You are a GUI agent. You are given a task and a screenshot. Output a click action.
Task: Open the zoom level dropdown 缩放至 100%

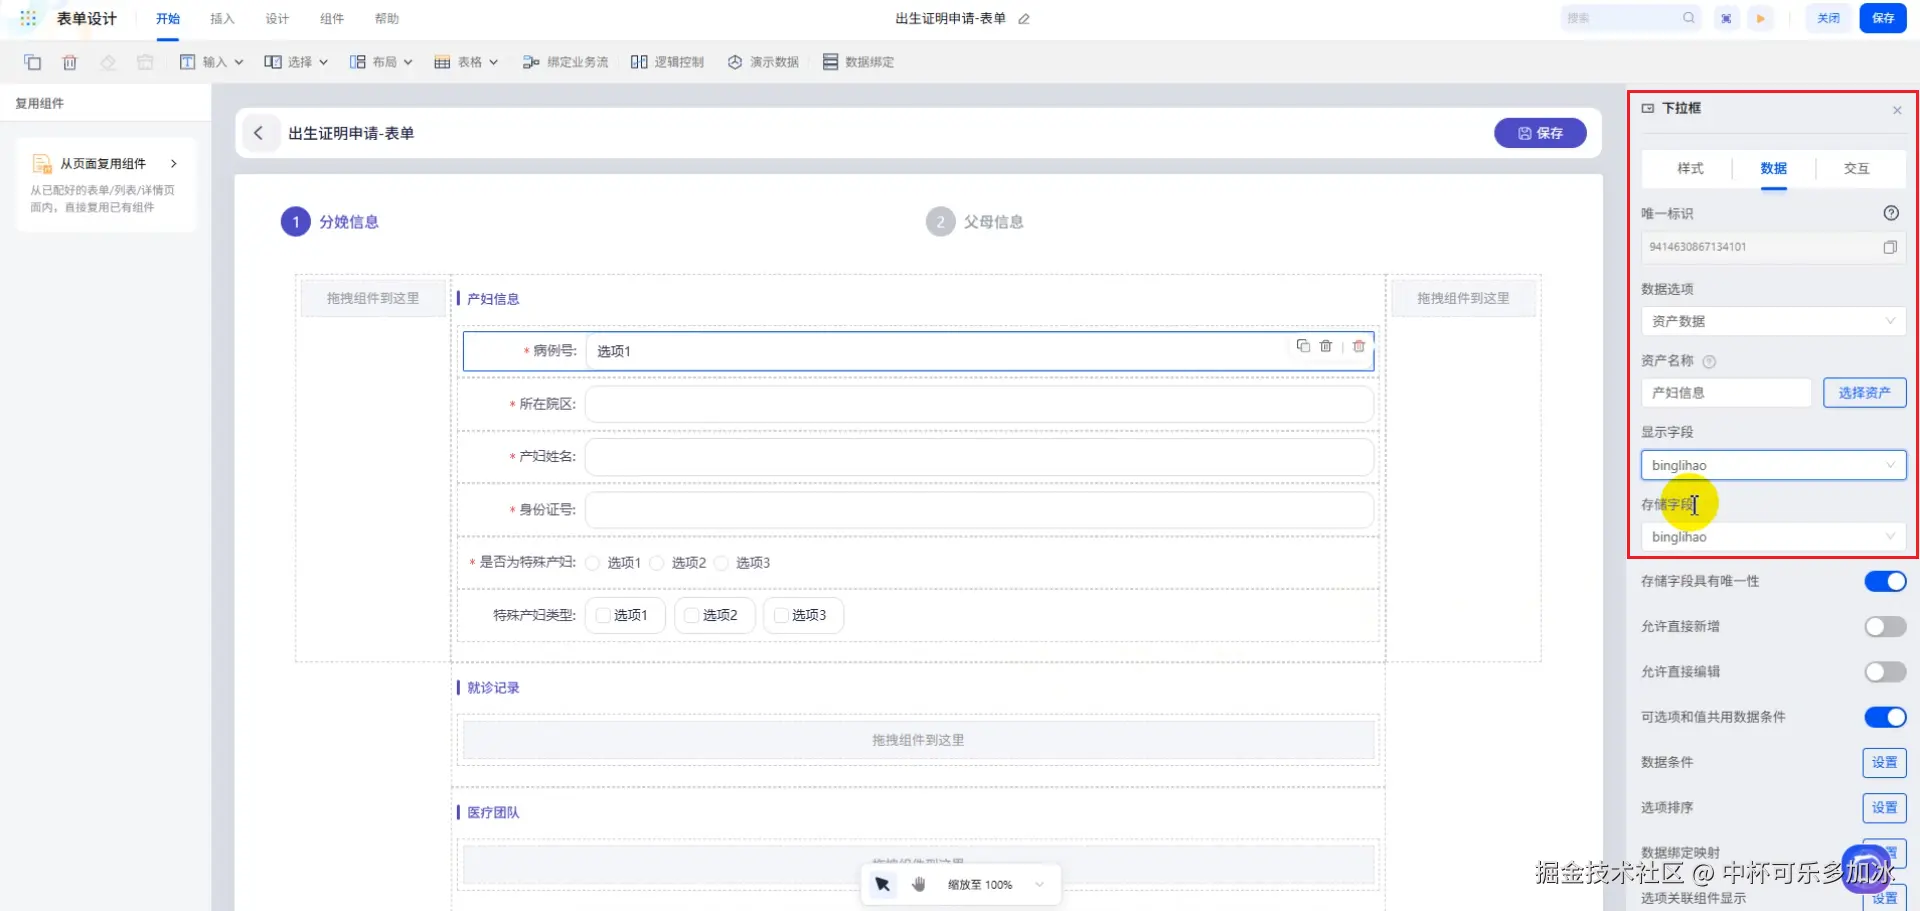tap(996, 885)
